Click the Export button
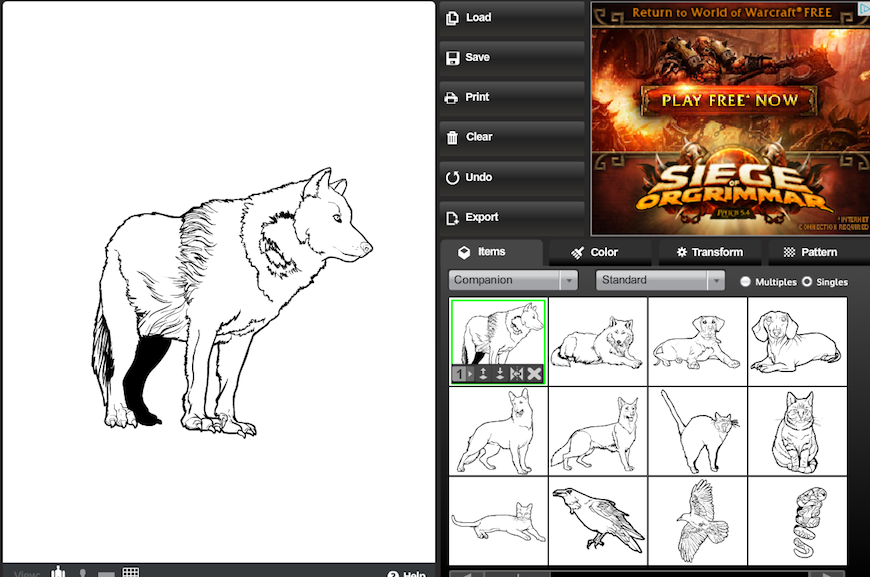Screen dimensions: 870x577 tap(511, 217)
